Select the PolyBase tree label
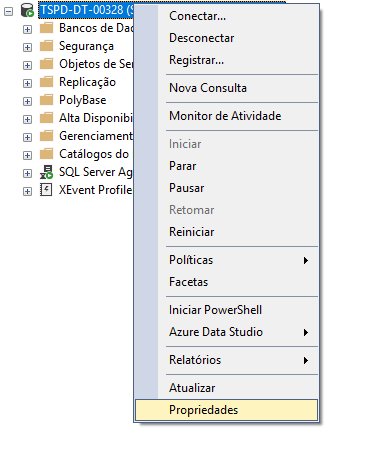The height and width of the screenshot is (449, 390). (83, 100)
